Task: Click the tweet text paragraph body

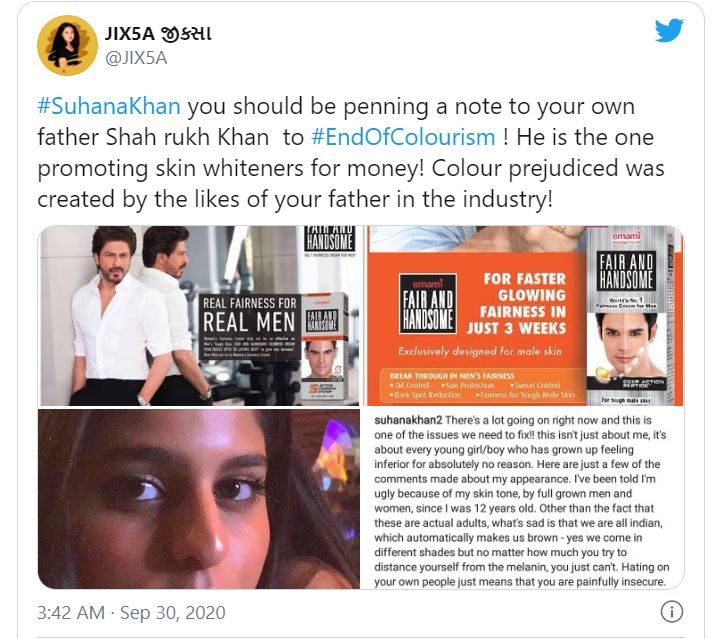Action: click(351, 153)
